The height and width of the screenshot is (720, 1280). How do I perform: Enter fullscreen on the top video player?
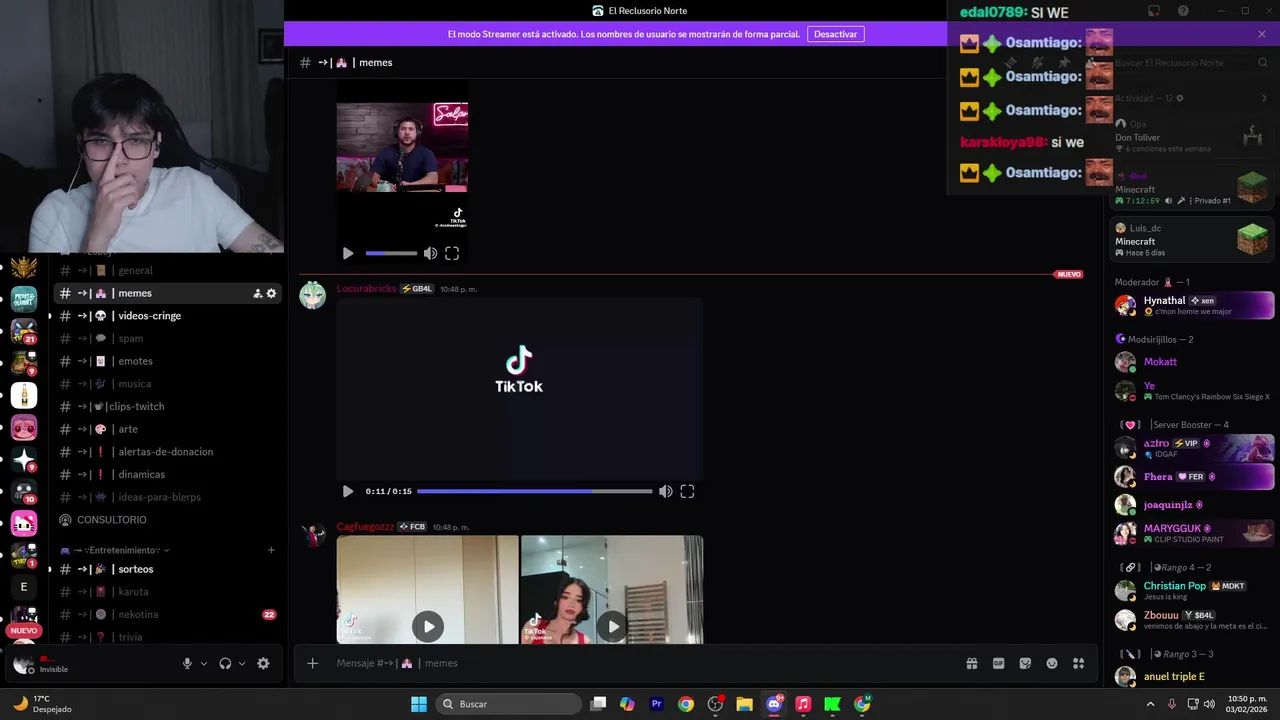[x=452, y=253]
